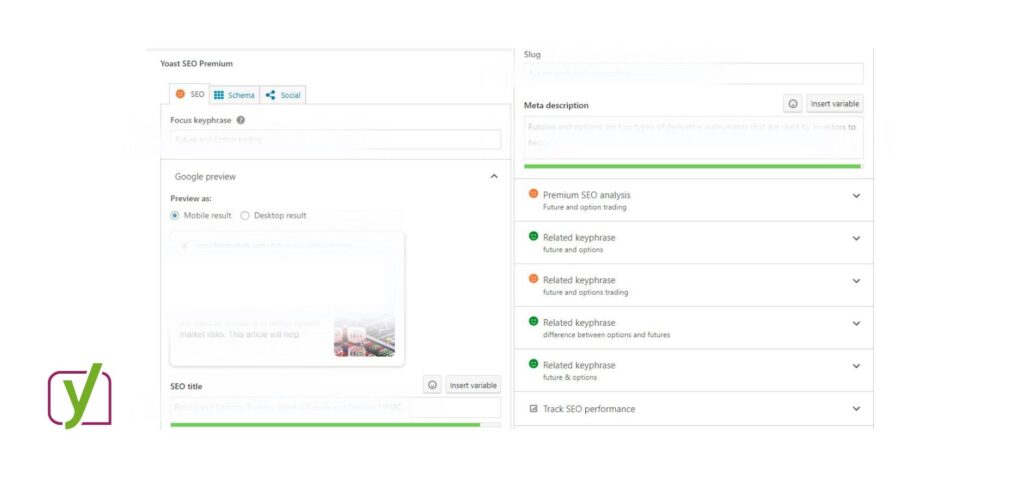
Task: Click the Google preview thumbnail image
Action: click(364, 336)
